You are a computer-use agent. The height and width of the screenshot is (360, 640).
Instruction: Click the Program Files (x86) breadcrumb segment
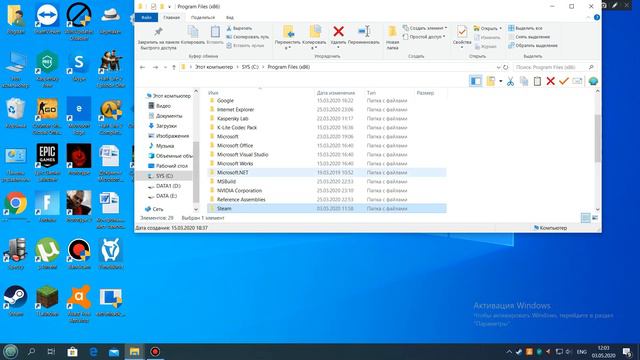click(x=289, y=67)
